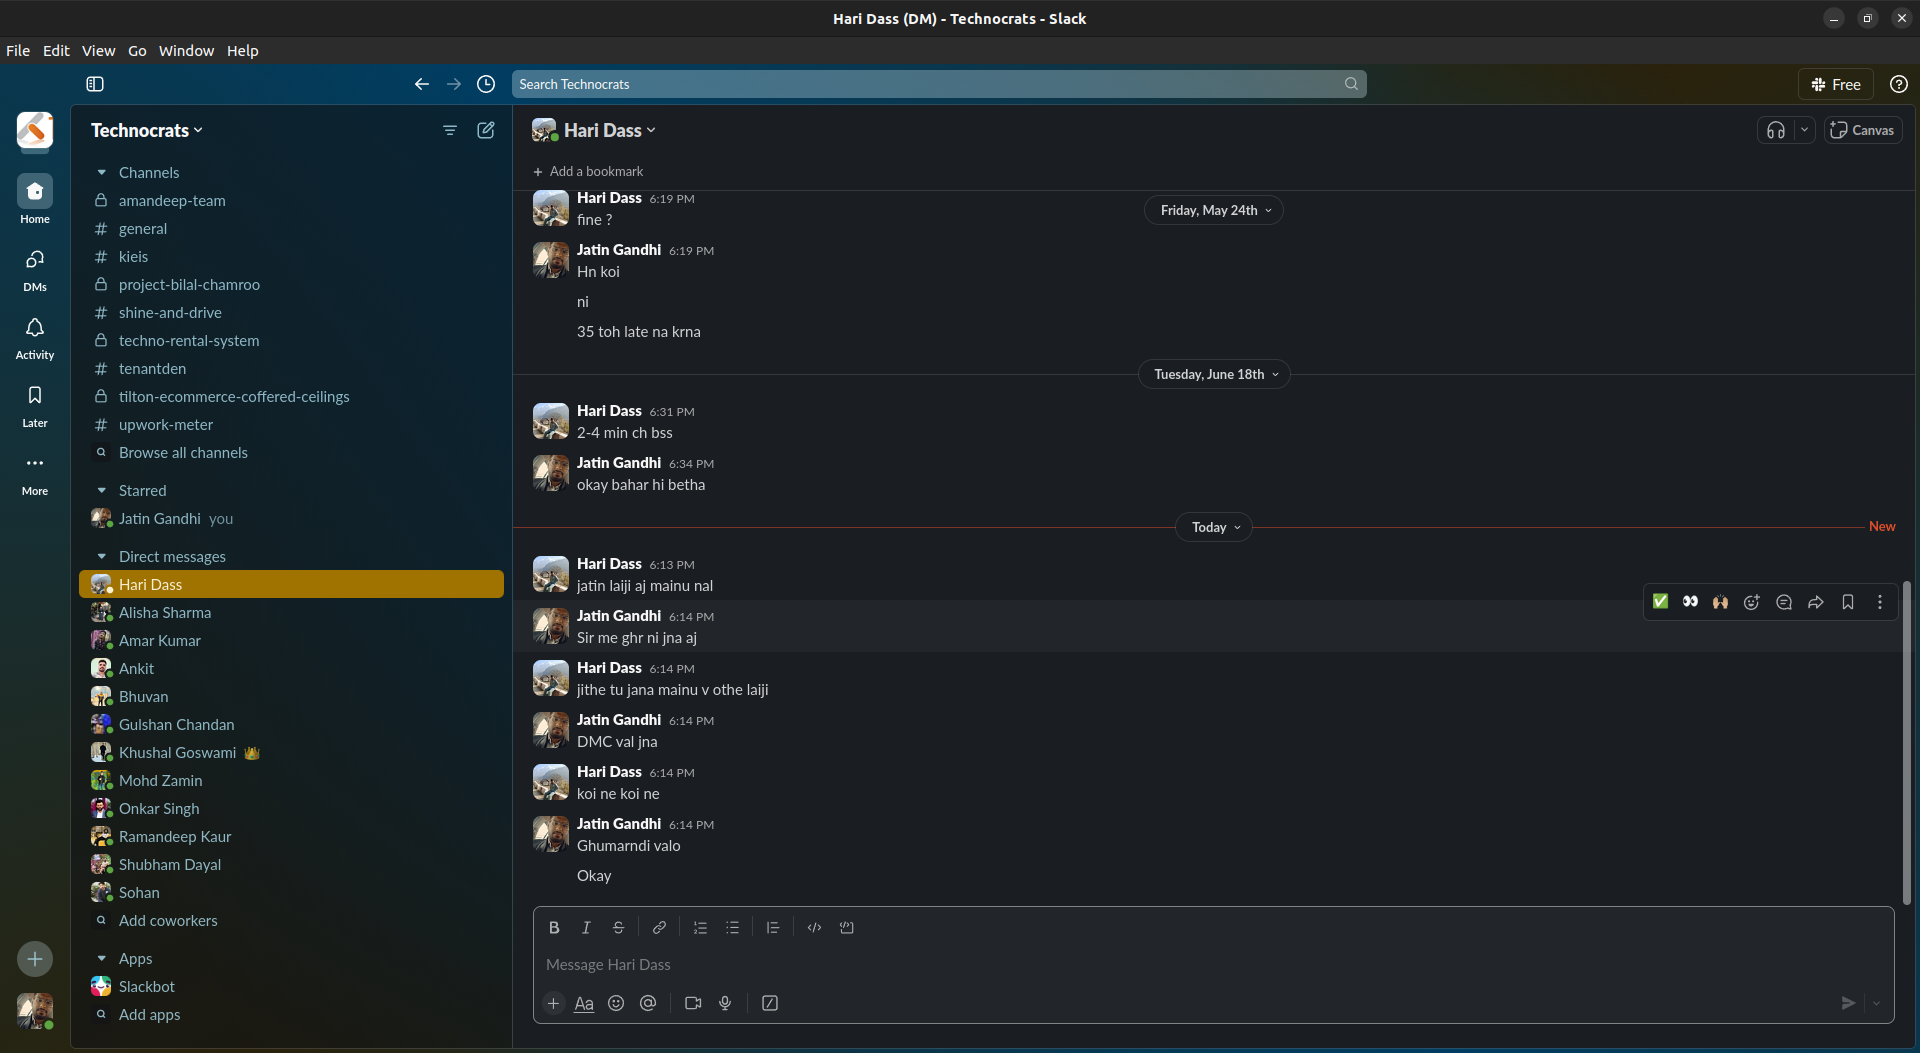React with the raised hands emoji

pos(1720,602)
